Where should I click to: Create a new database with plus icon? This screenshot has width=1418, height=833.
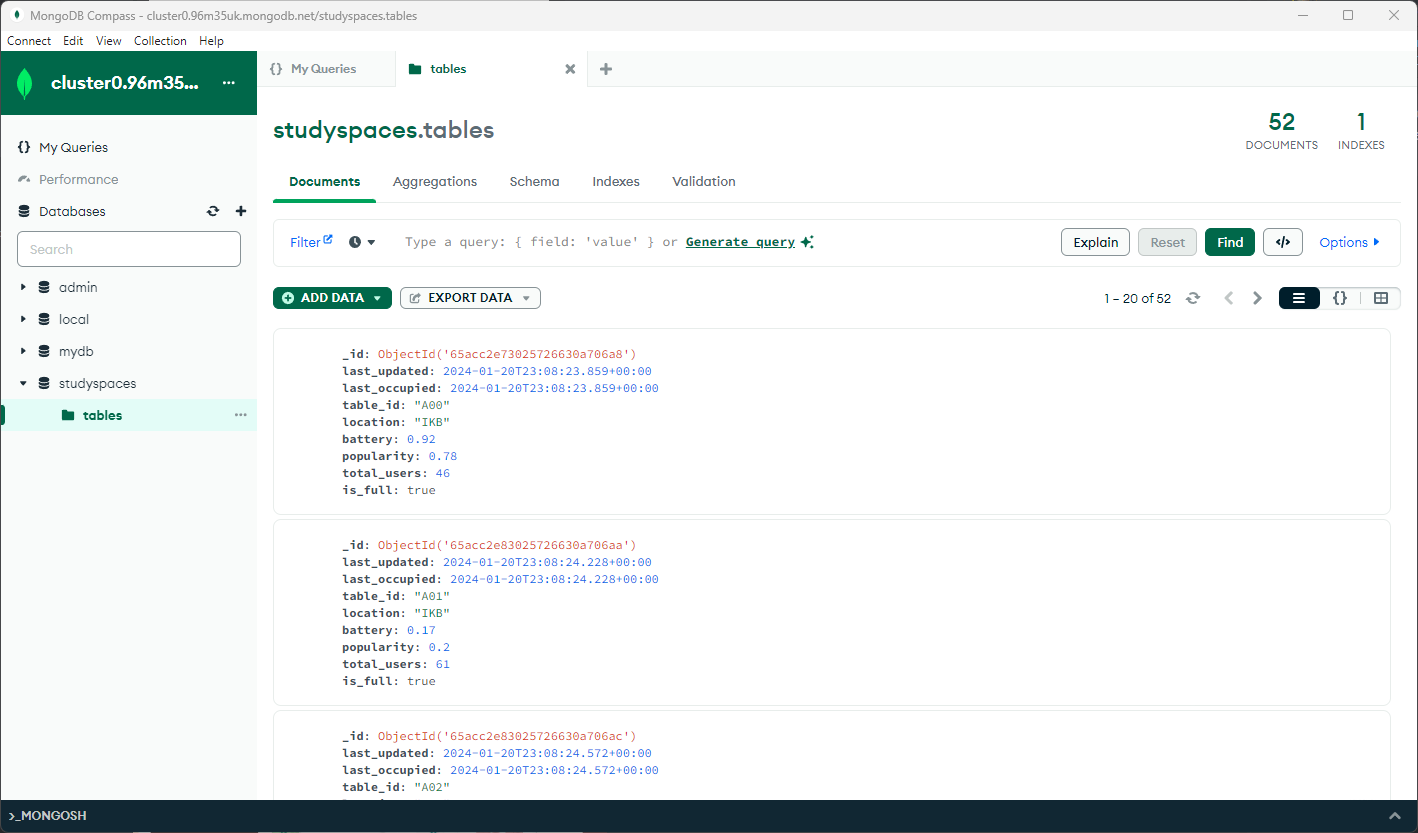point(241,211)
